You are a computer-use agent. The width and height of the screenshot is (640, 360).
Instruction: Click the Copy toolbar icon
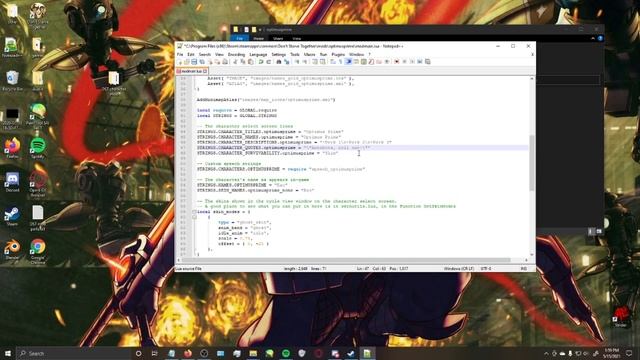click(x=242, y=62)
